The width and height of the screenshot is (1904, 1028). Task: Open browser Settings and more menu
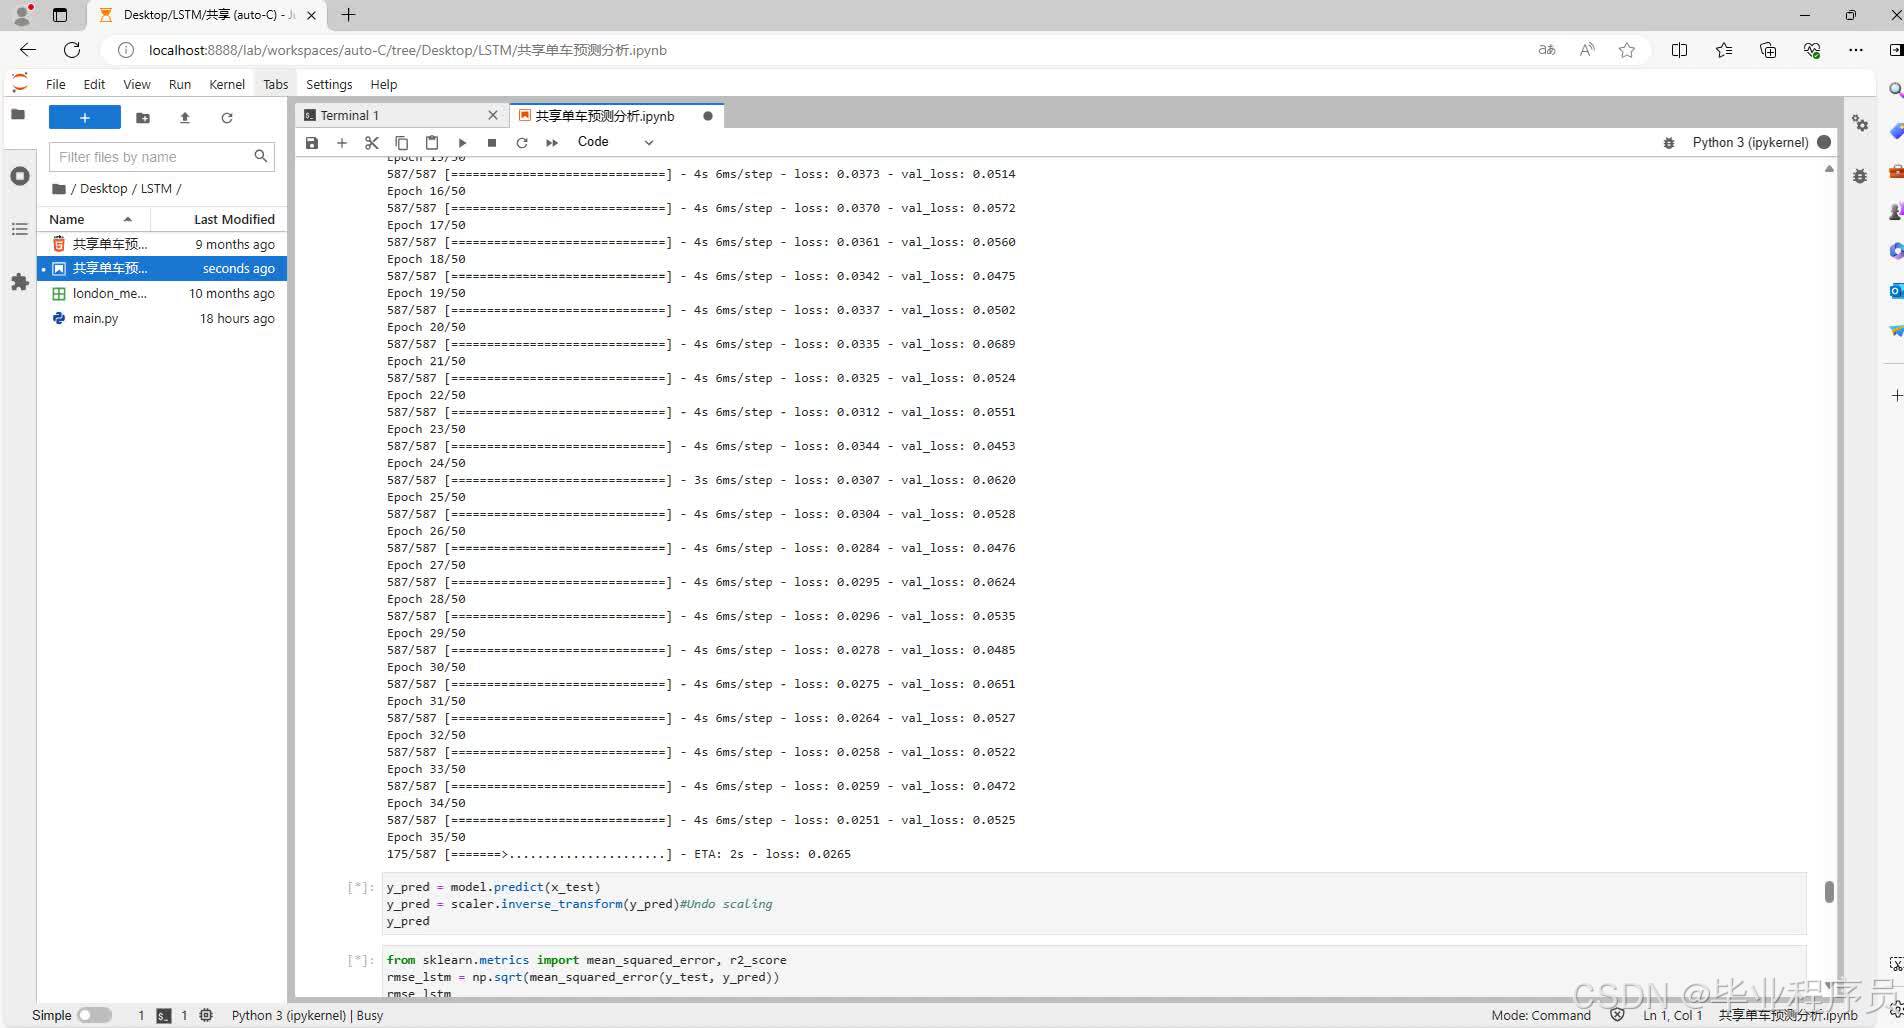coord(1856,50)
